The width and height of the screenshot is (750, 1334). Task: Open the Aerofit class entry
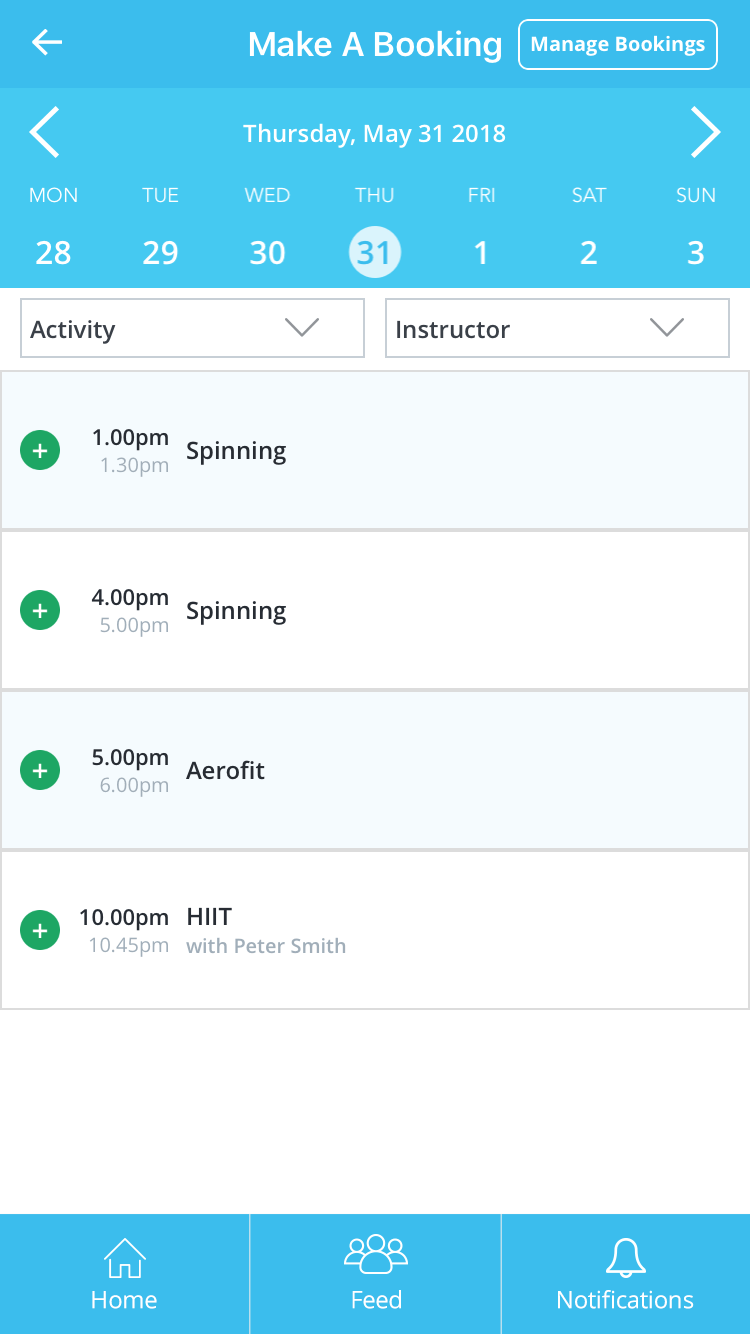point(375,770)
